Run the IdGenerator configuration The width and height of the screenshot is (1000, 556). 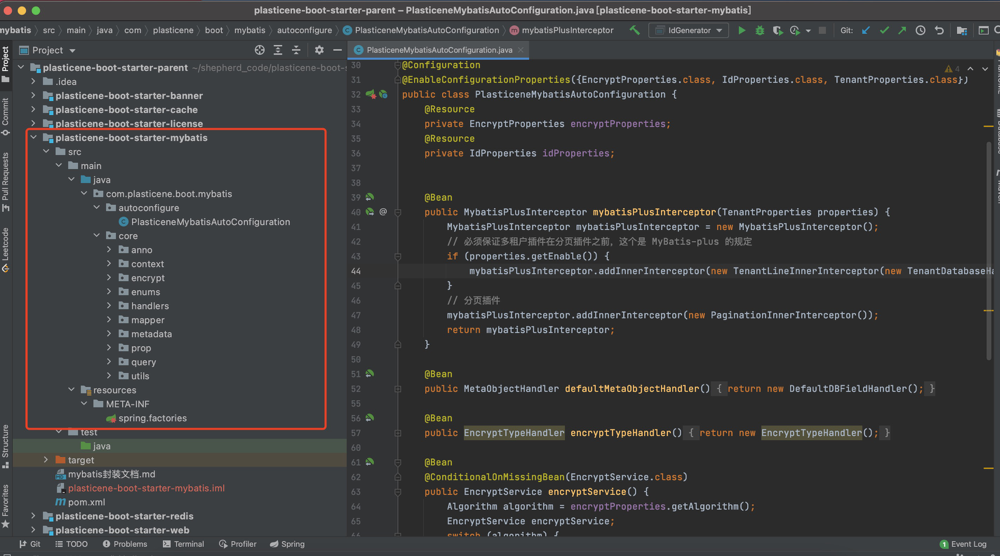tap(741, 30)
